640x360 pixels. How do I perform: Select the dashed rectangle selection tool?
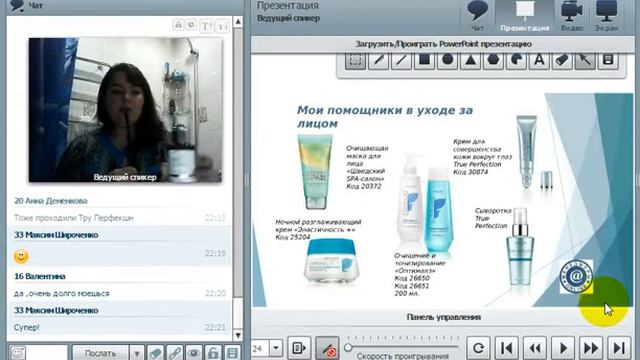point(356,60)
